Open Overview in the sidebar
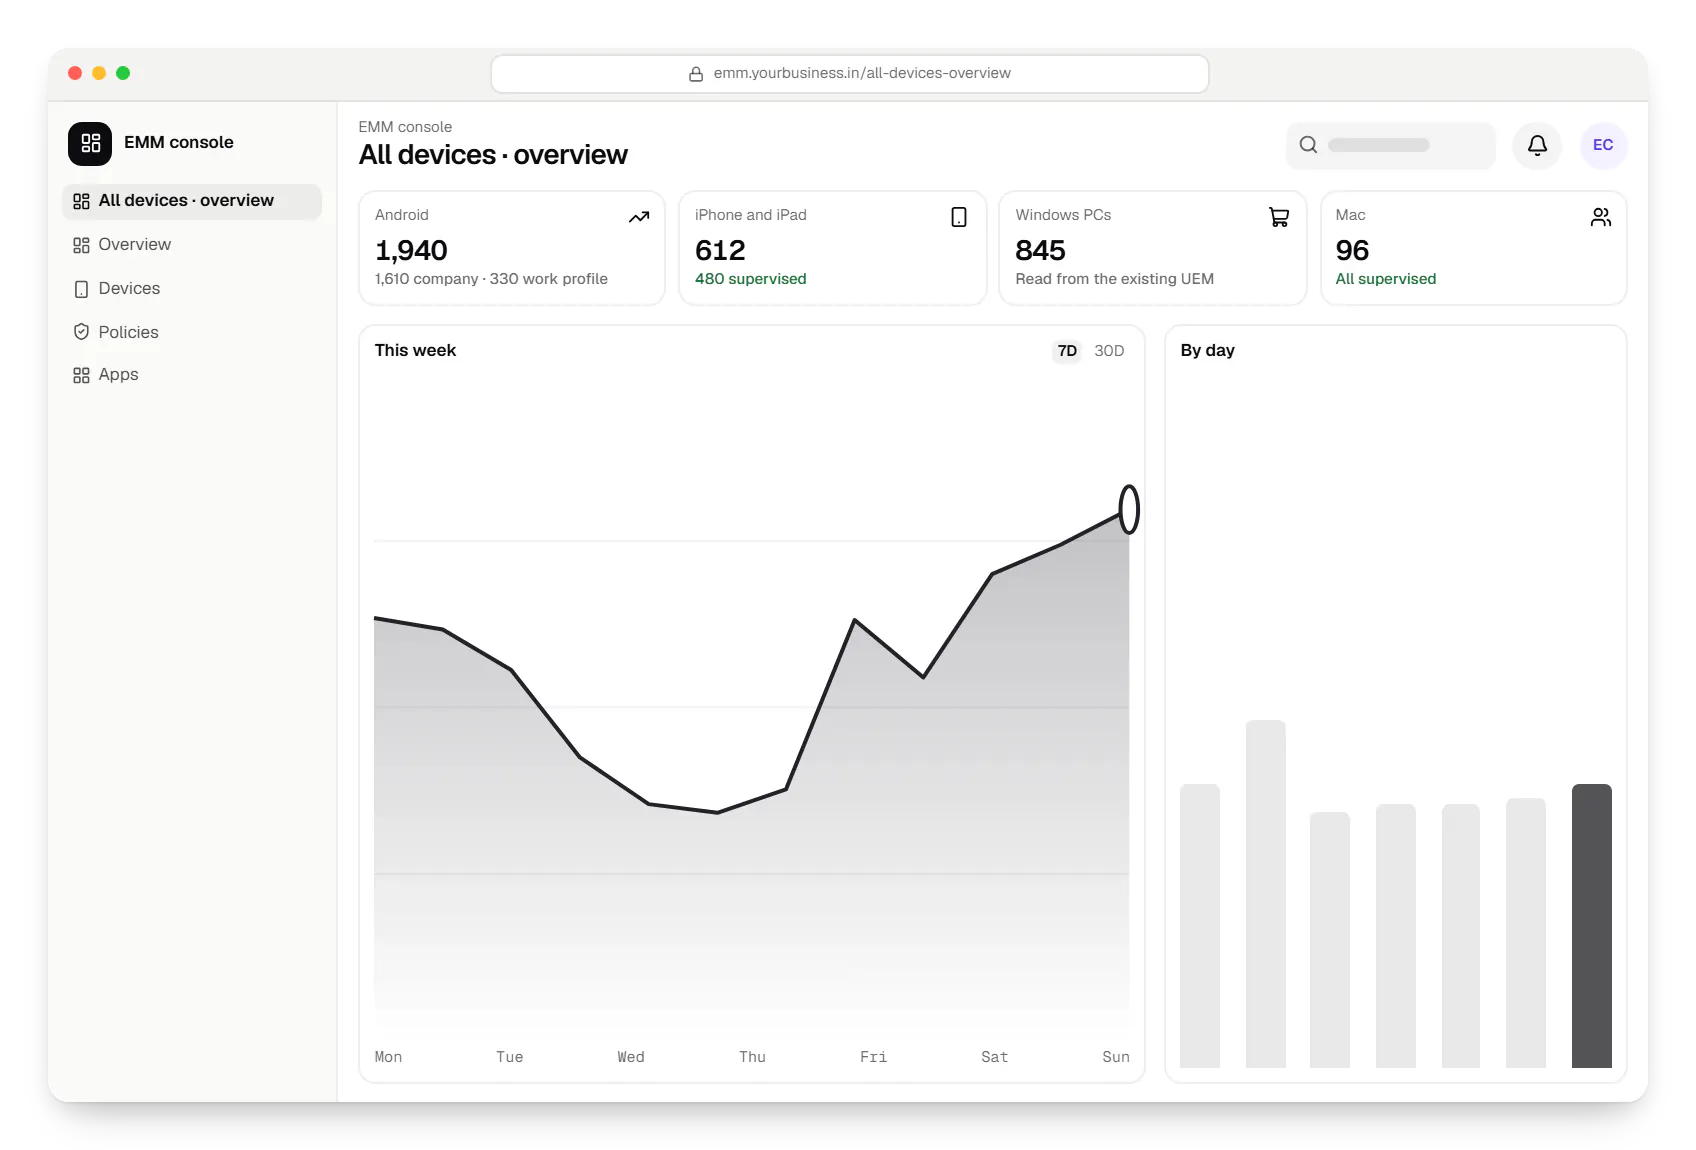The image size is (1696, 1150). [x=192, y=245]
